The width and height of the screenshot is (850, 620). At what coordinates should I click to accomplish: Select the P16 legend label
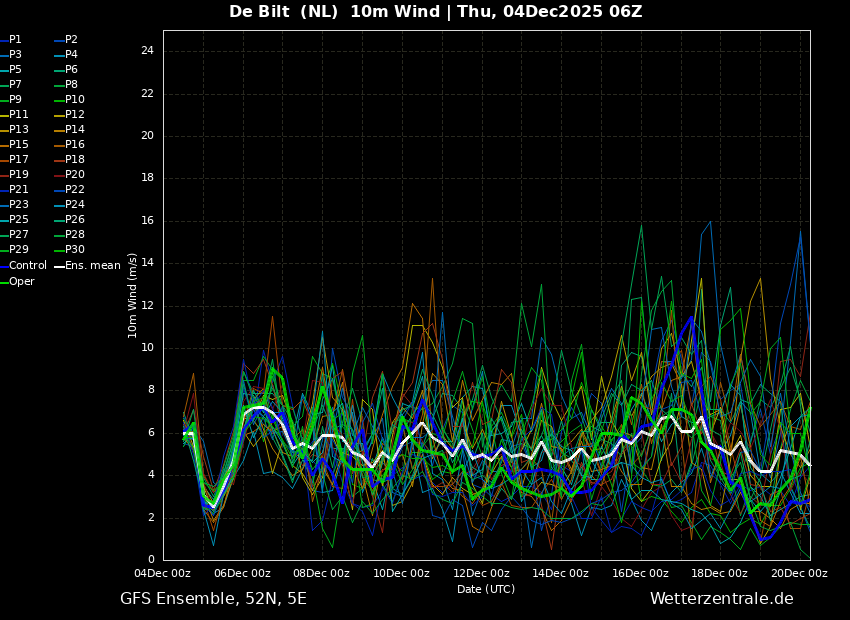(74, 145)
